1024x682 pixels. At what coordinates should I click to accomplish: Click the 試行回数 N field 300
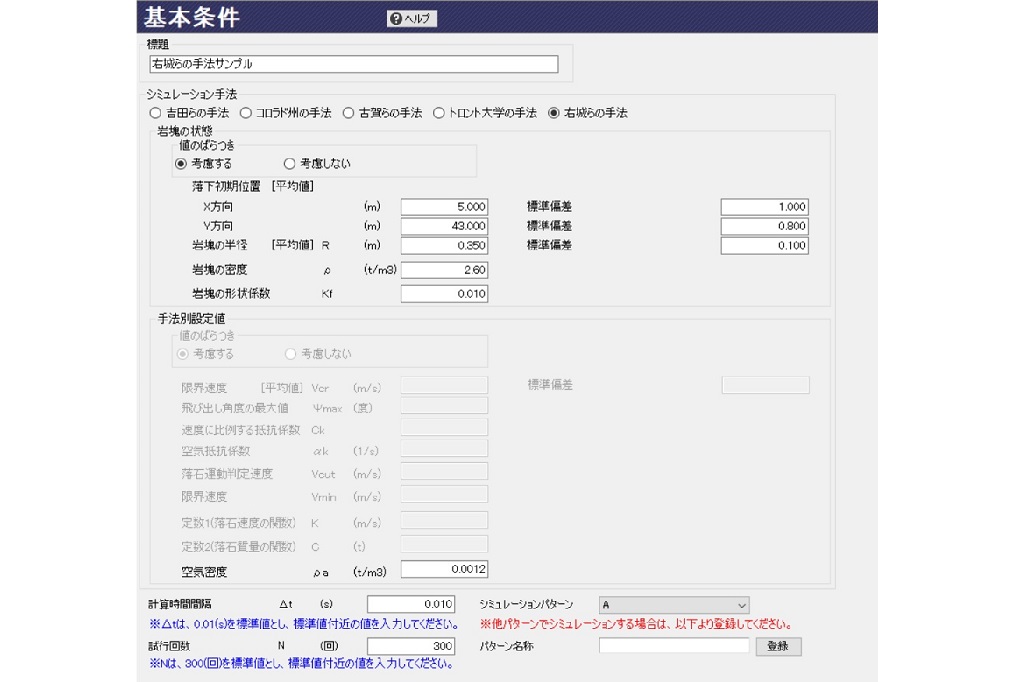(x=411, y=646)
